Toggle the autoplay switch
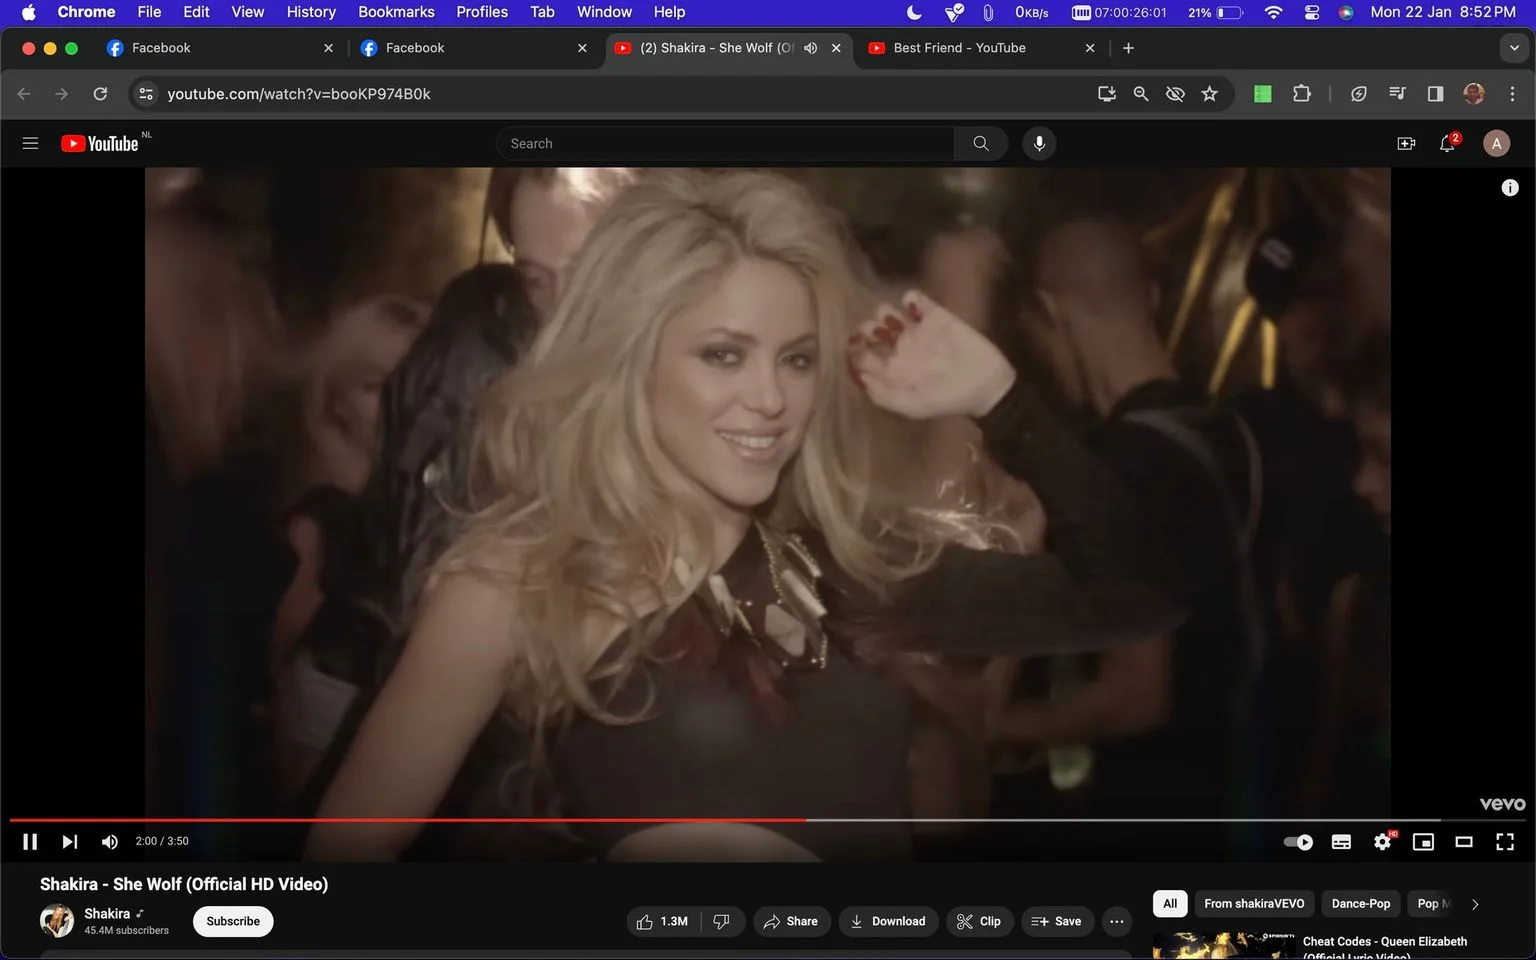Screen dimensions: 1536x960 point(1298,842)
